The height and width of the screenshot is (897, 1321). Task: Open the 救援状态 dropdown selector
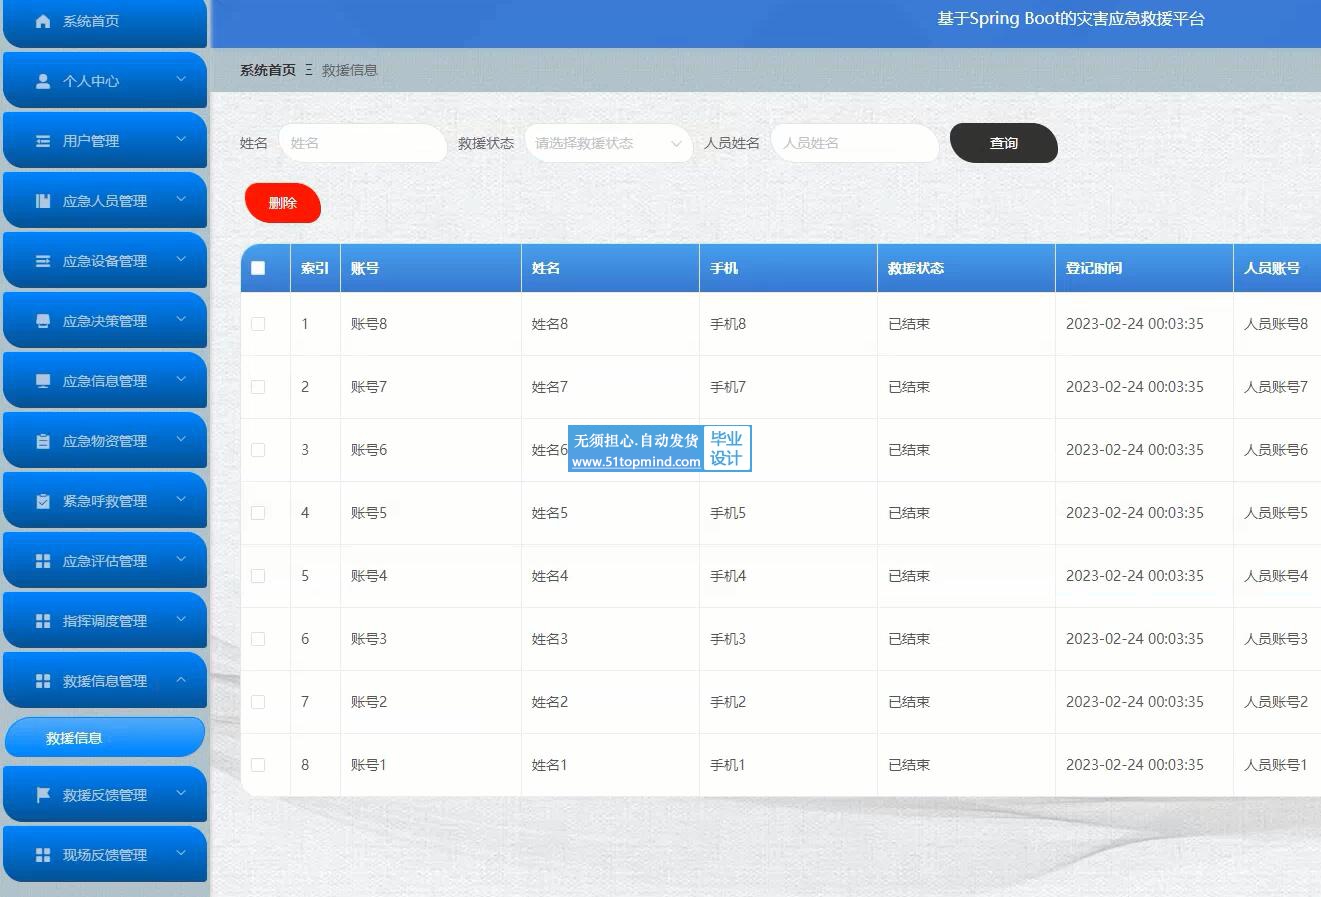(608, 143)
